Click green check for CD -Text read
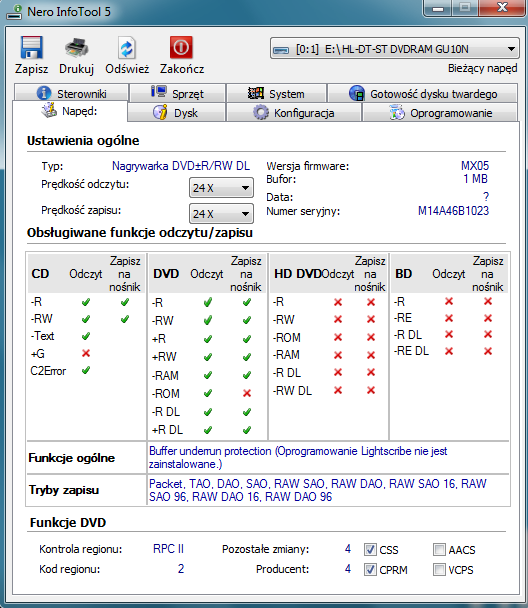The height and width of the screenshot is (608, 528). 86,336
